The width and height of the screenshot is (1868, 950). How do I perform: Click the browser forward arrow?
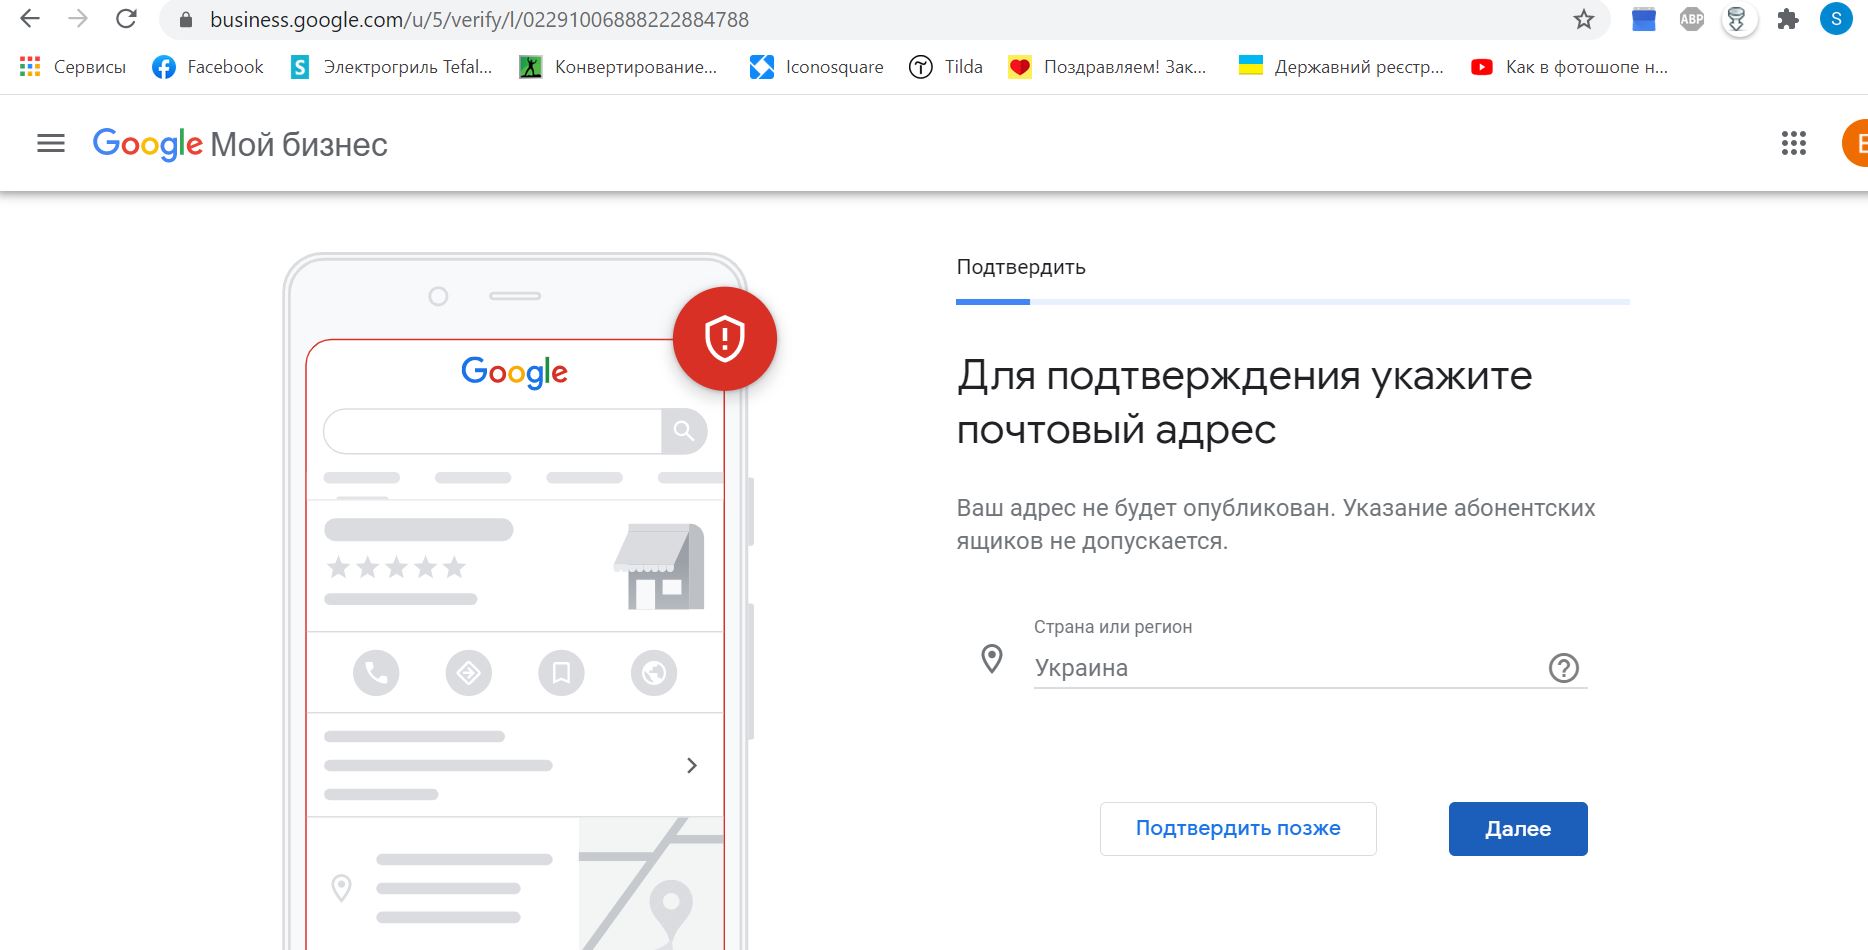click(78, 19)
